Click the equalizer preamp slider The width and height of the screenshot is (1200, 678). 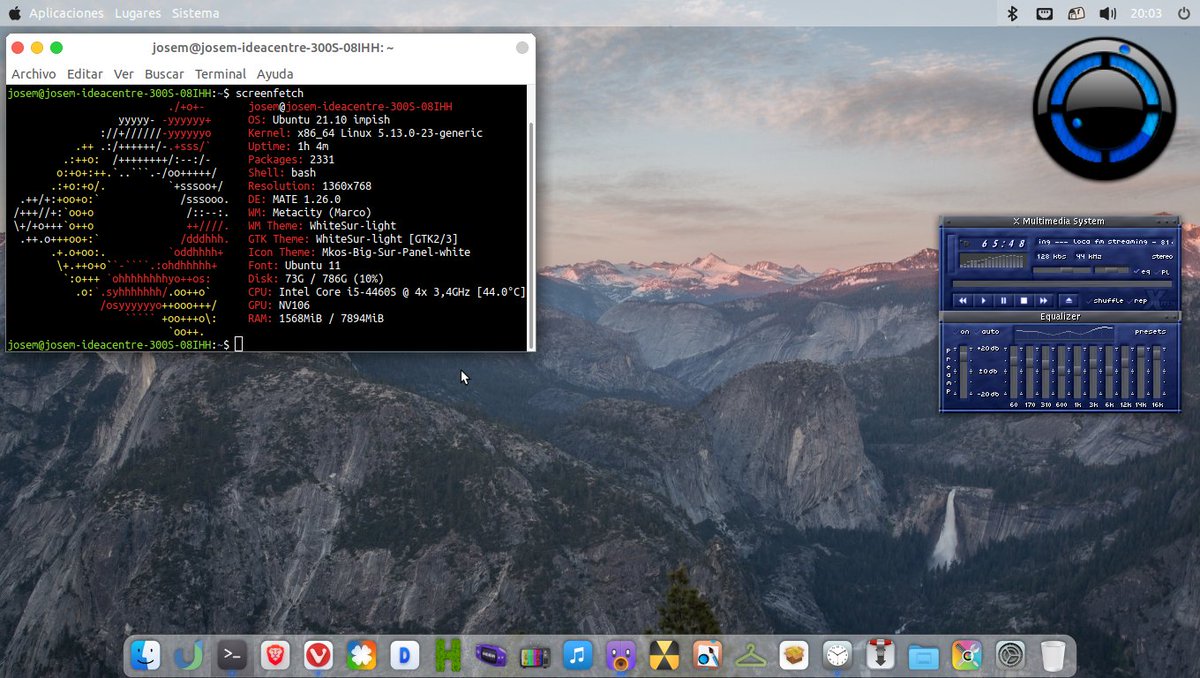pos(963,371)
